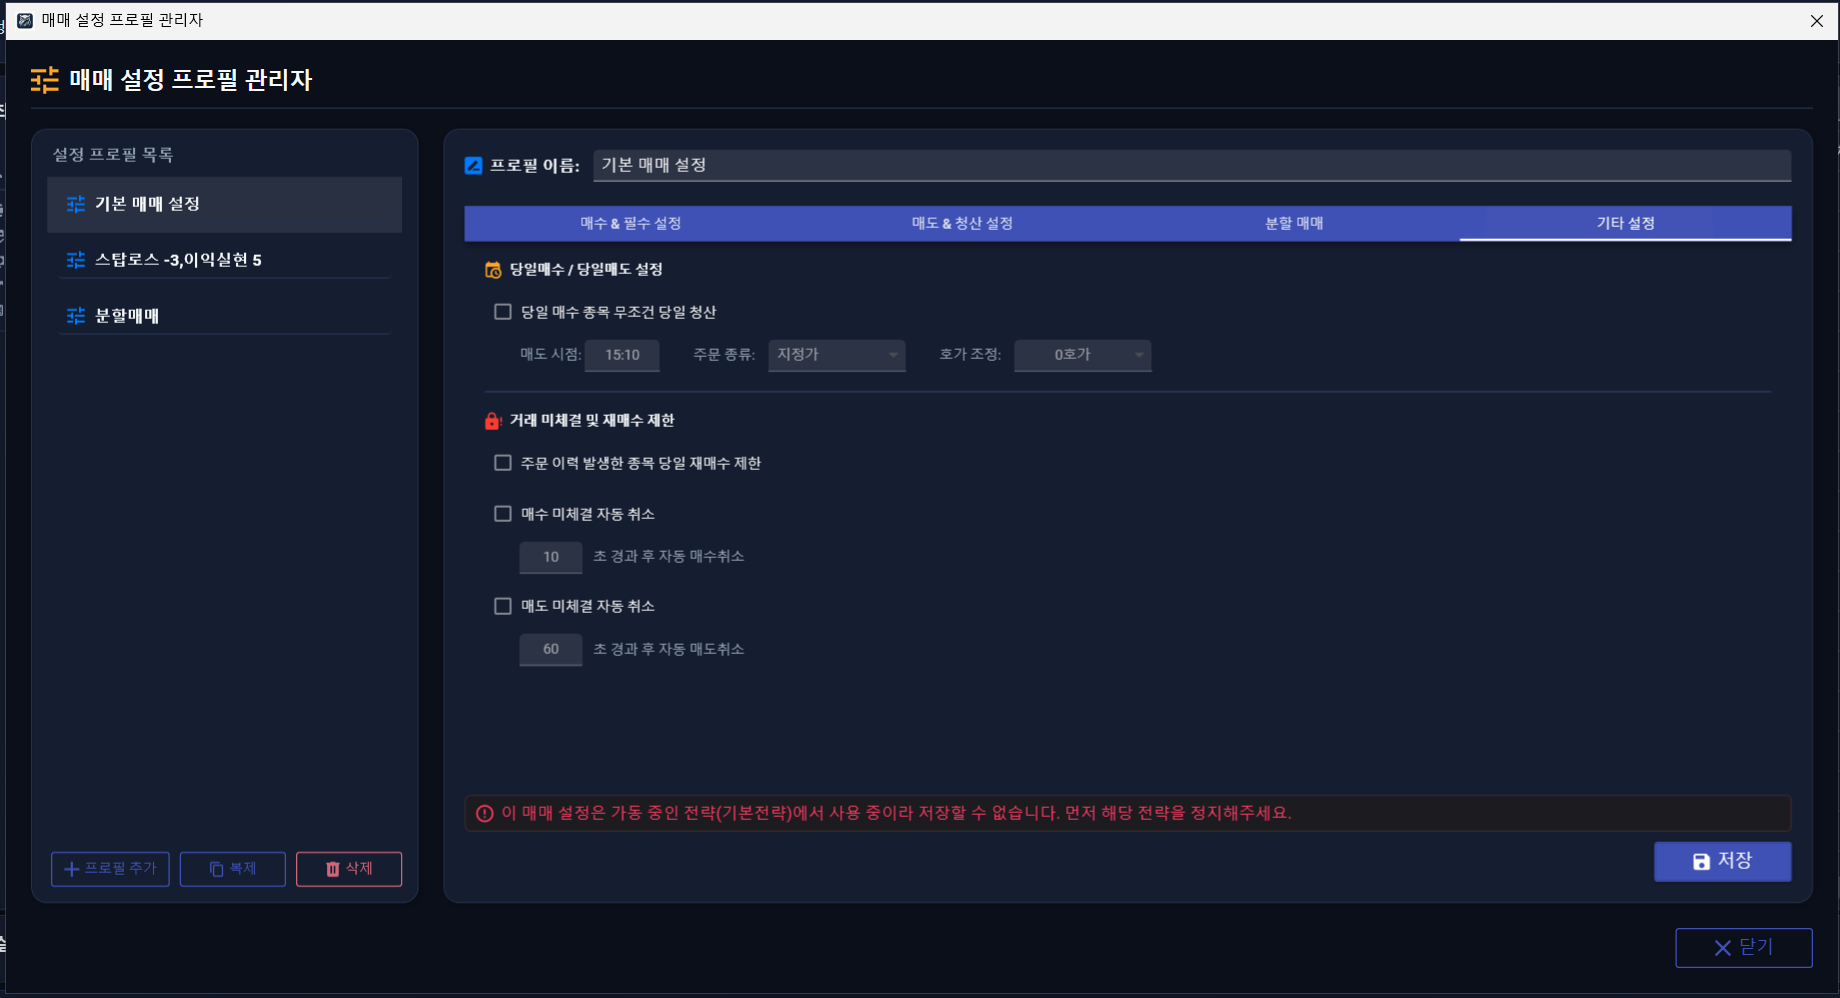Switch to 매수 & 필수 설정 tab
Screen dimensions: 1840x998
click(x=630, y=223)
